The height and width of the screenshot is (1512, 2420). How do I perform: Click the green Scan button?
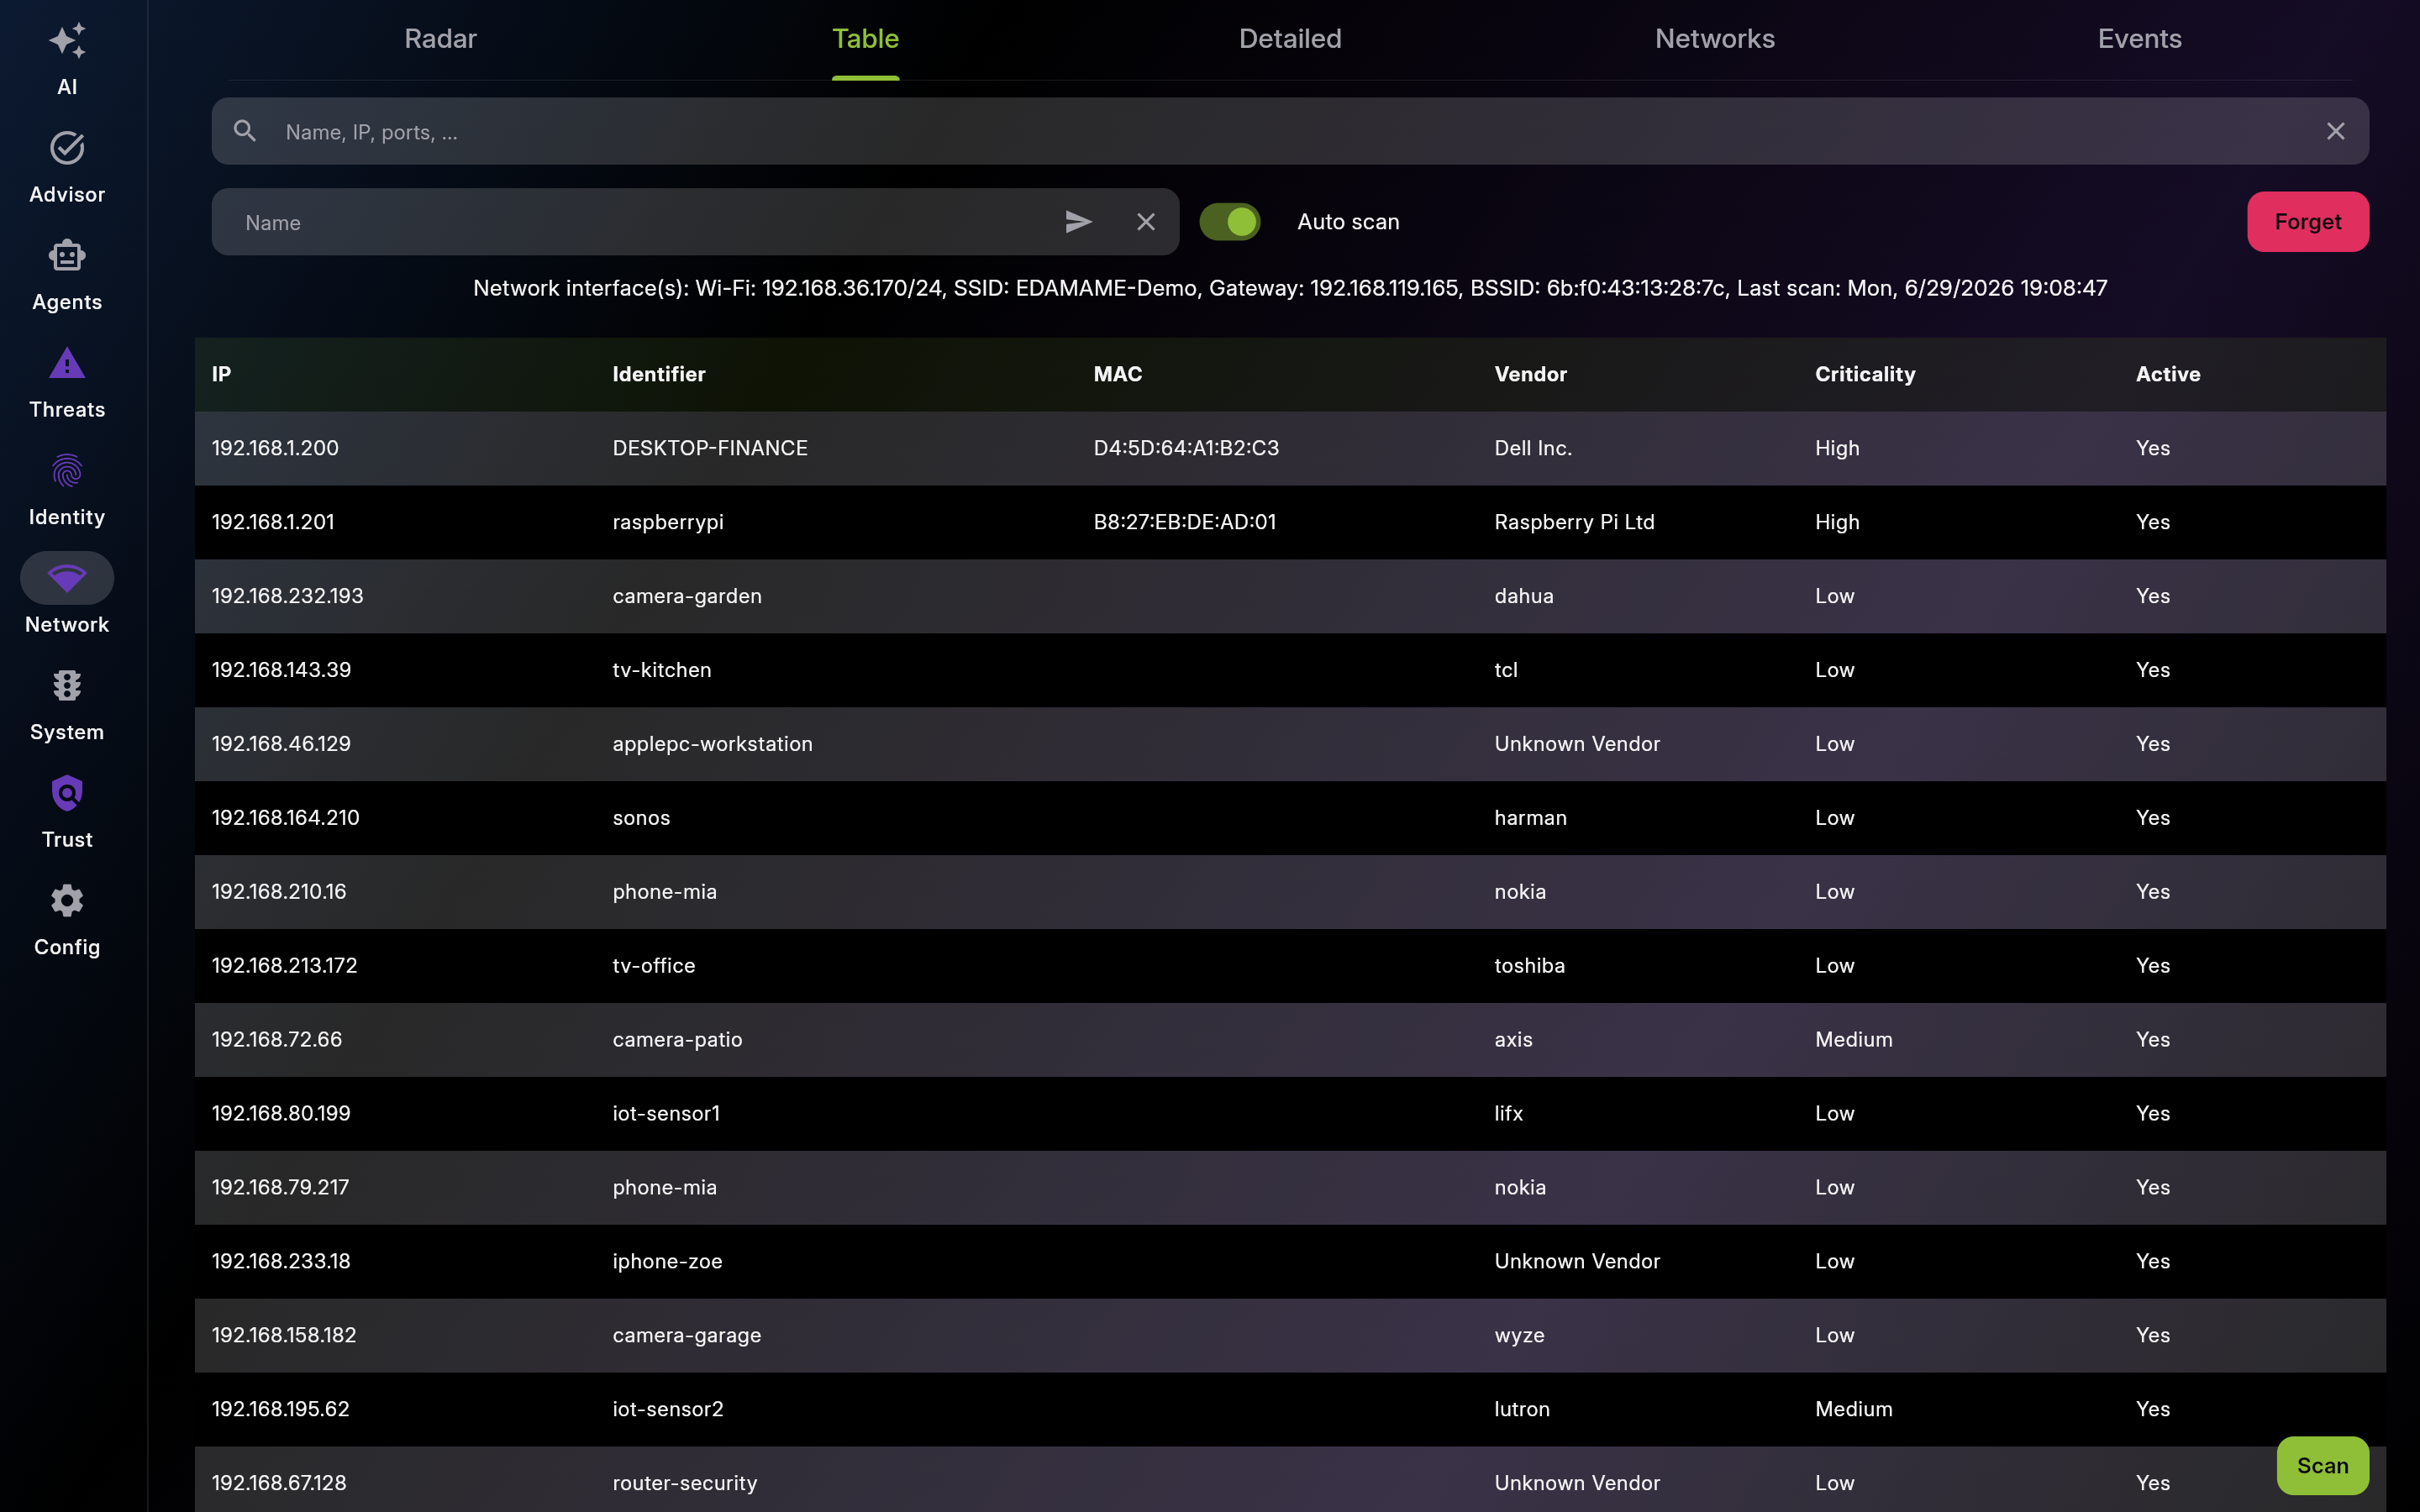coord(2322,1465)
